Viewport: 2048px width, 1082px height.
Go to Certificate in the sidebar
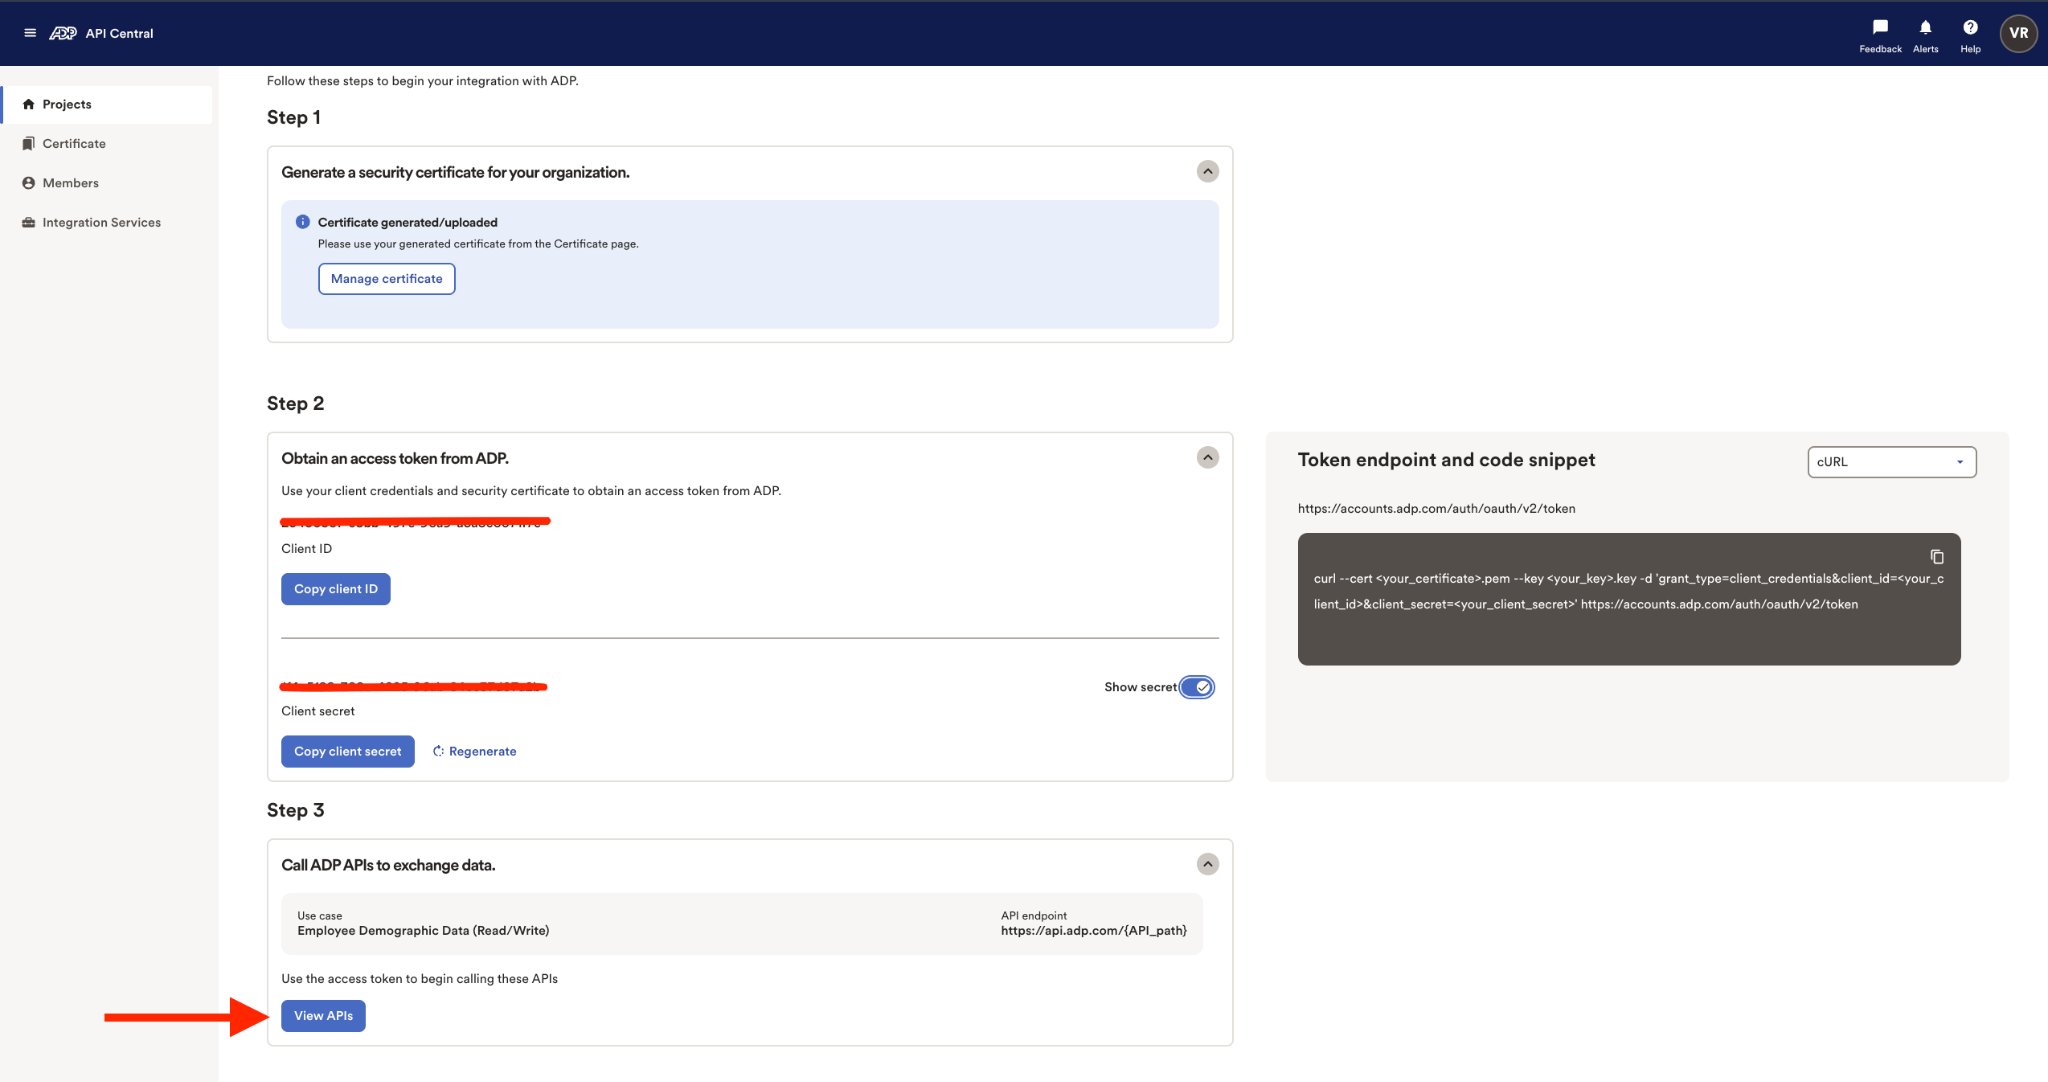point(74,144)
